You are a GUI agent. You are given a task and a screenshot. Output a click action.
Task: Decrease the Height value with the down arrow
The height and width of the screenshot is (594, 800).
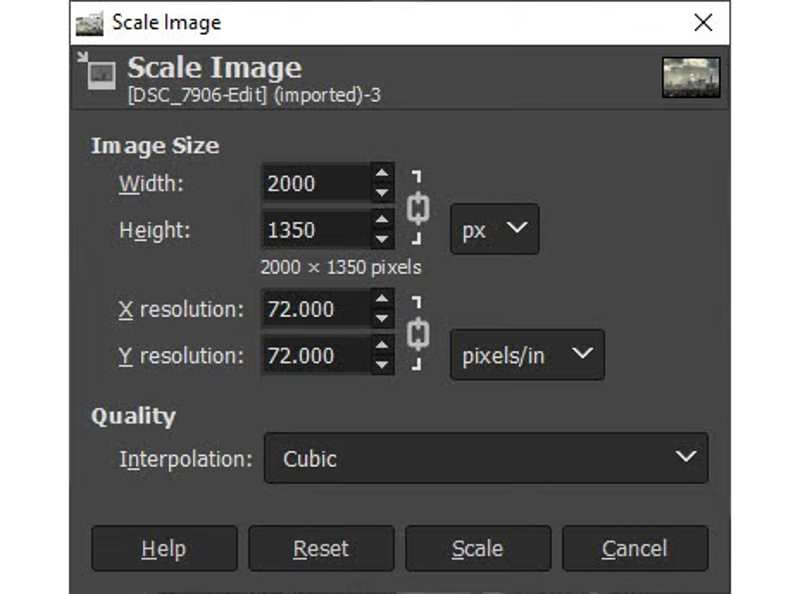click(x=382, y=239)
